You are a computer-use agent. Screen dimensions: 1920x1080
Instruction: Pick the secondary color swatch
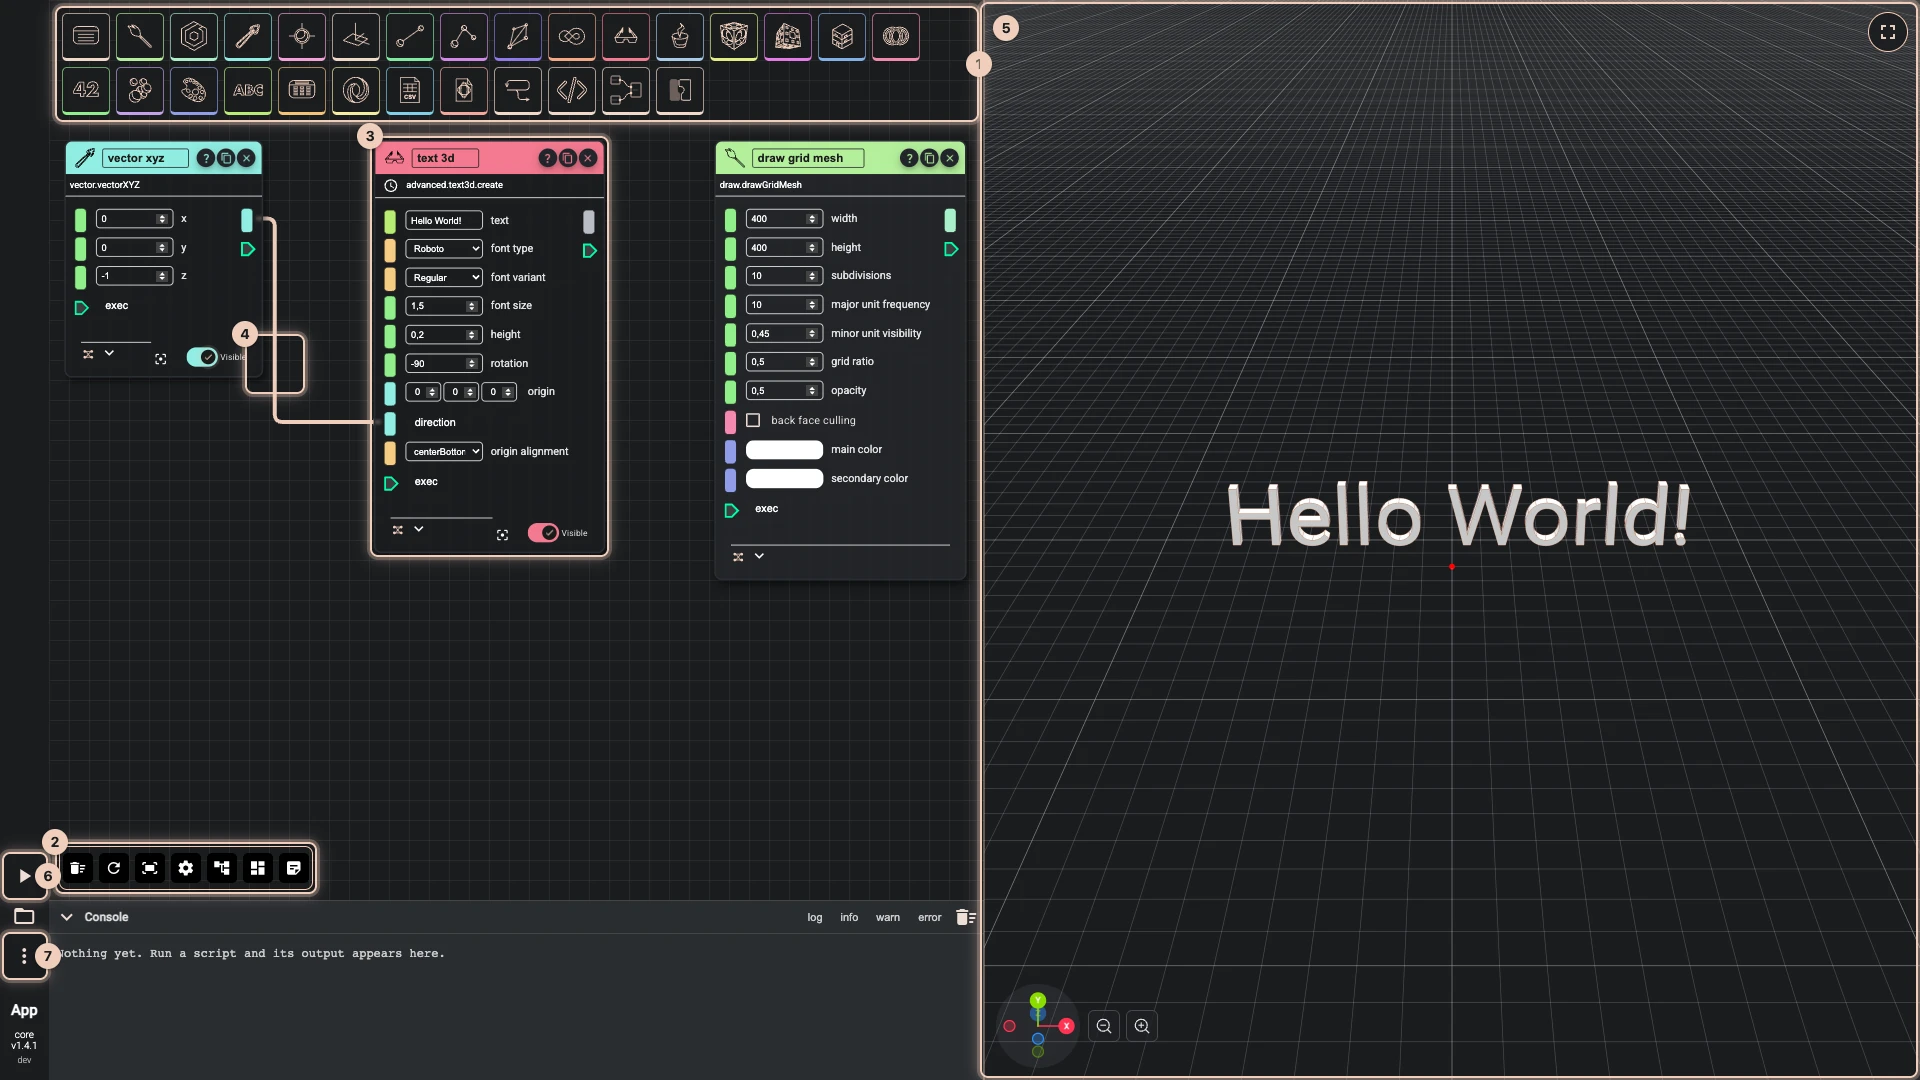pos(784,479)
